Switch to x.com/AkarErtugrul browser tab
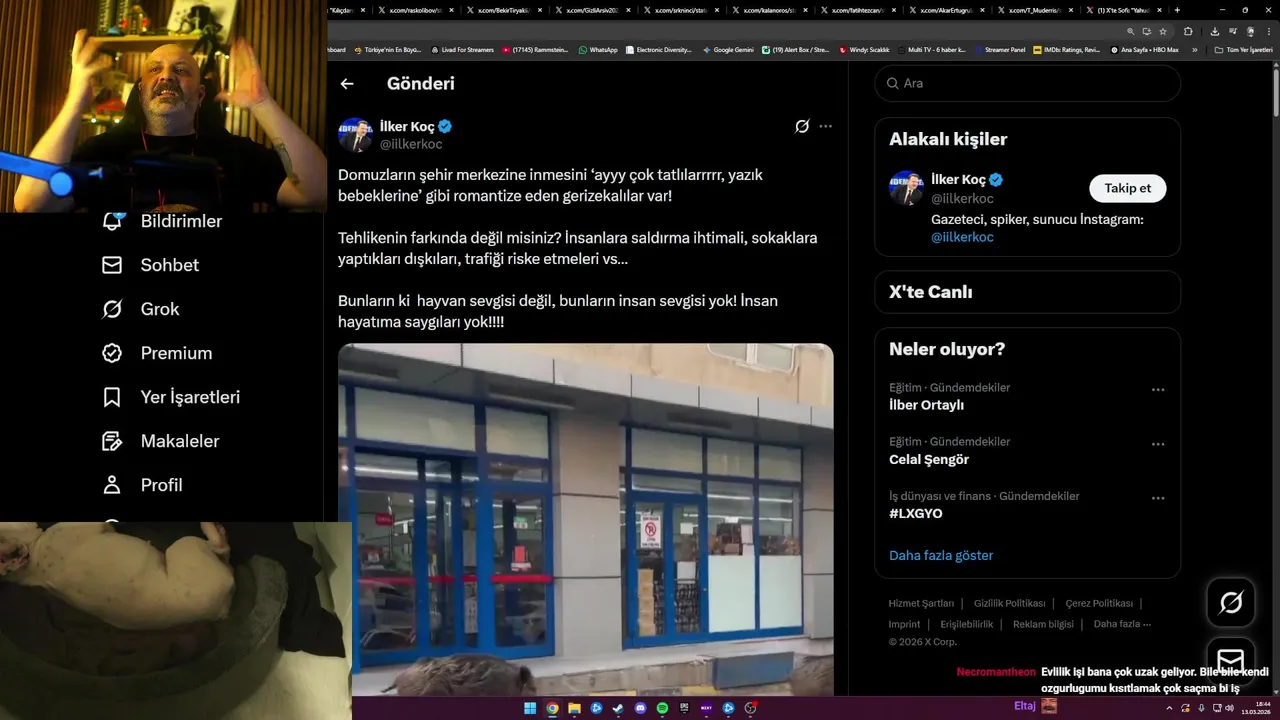 [947, 10]
